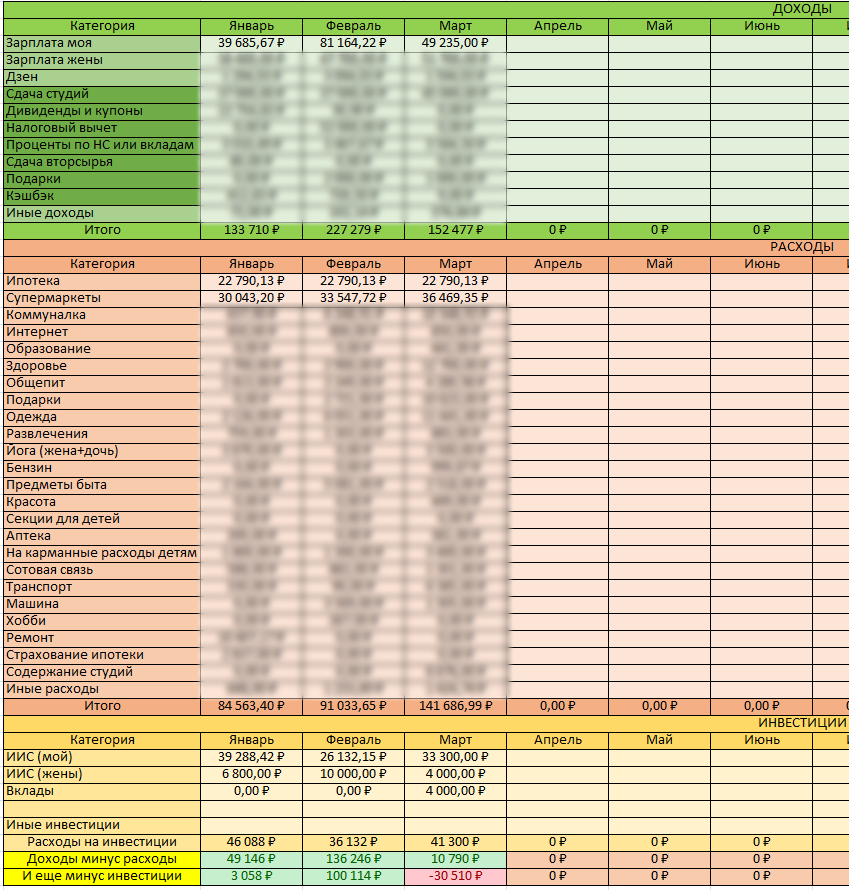Select supermarket value 36 469,35 ₽
Image resolution: width=849 pixels, height=890 pixels.
(x=455, y=298)
